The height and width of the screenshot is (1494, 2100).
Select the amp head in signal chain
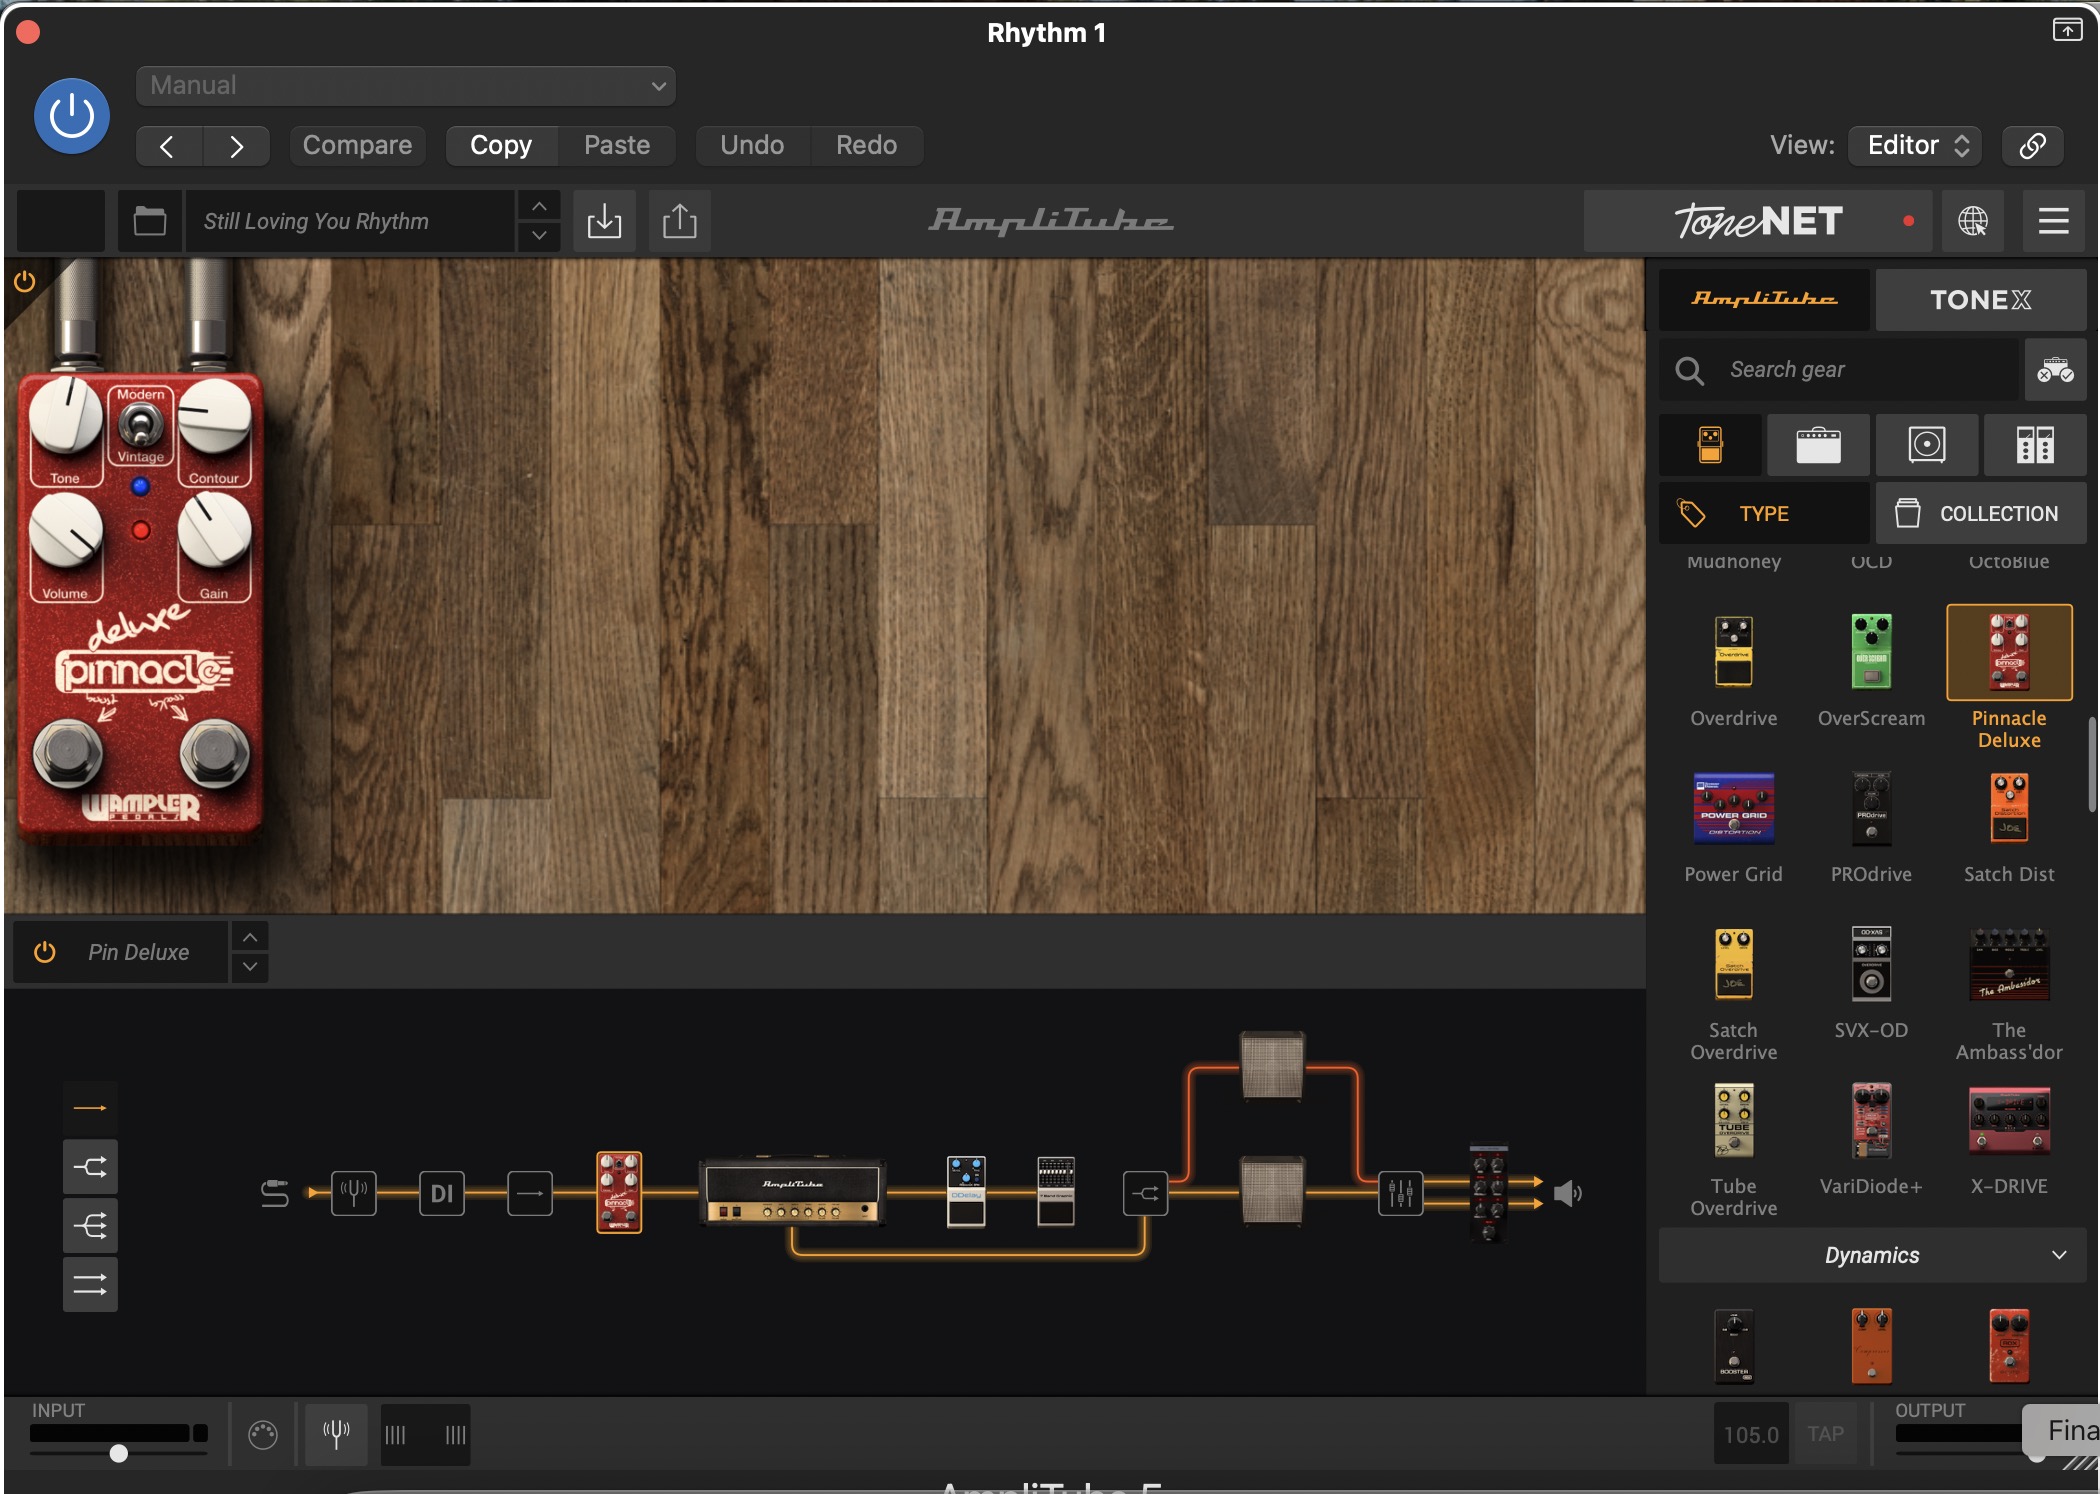[x=792, y=1193]
